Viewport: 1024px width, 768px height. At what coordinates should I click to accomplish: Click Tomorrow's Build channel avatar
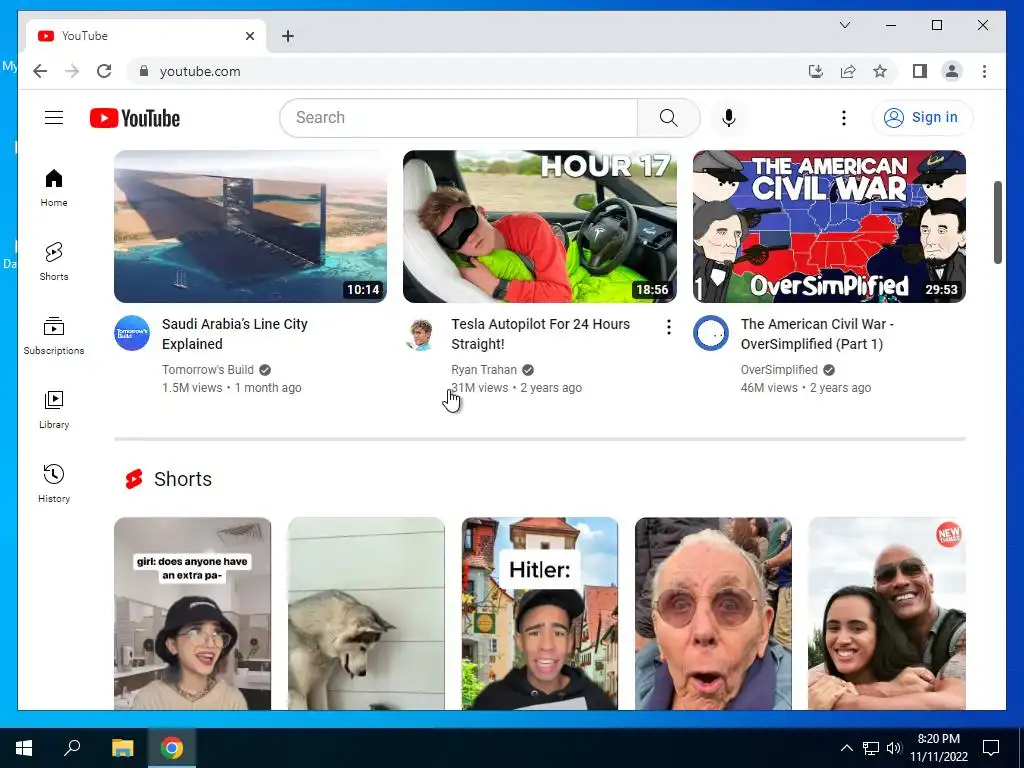tap(132, 333)
